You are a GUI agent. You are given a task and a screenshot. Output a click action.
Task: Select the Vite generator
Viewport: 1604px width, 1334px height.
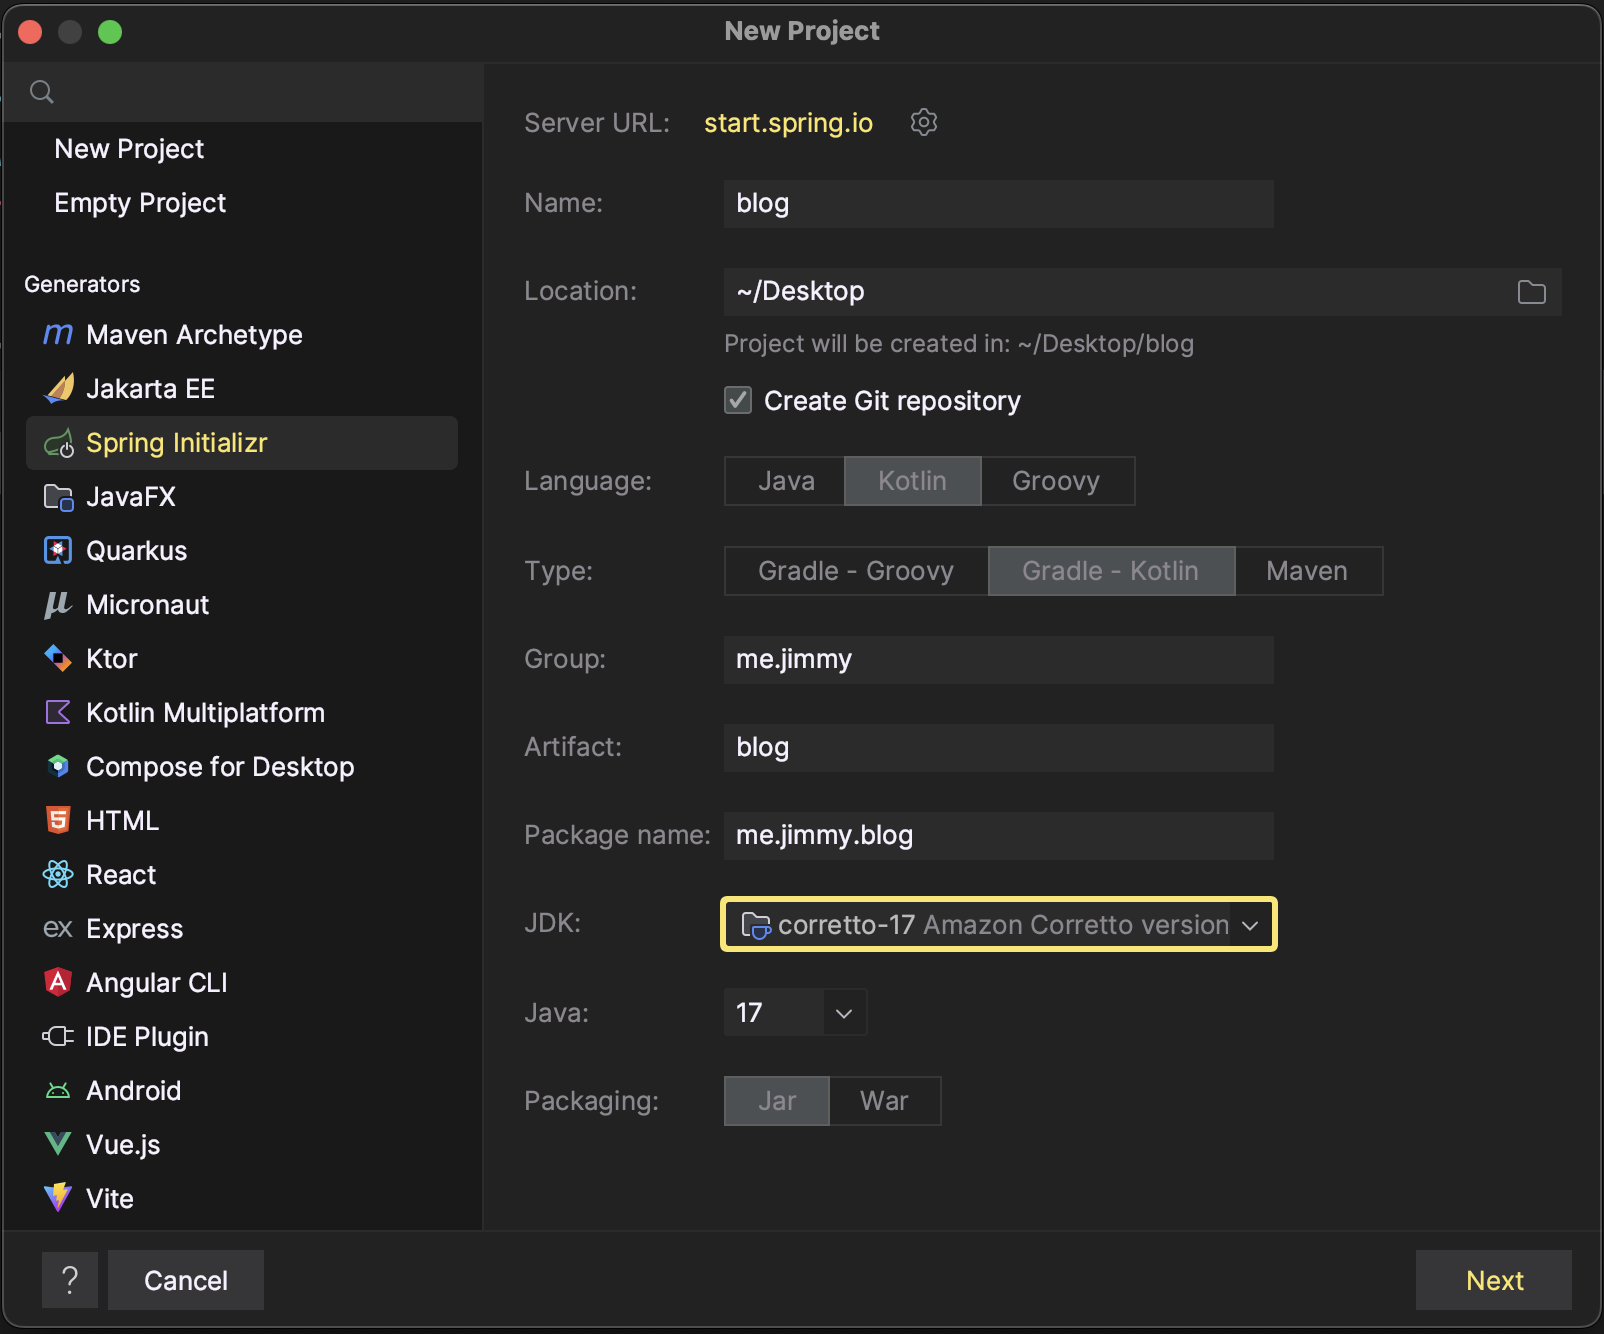[x=242, y=1198]
